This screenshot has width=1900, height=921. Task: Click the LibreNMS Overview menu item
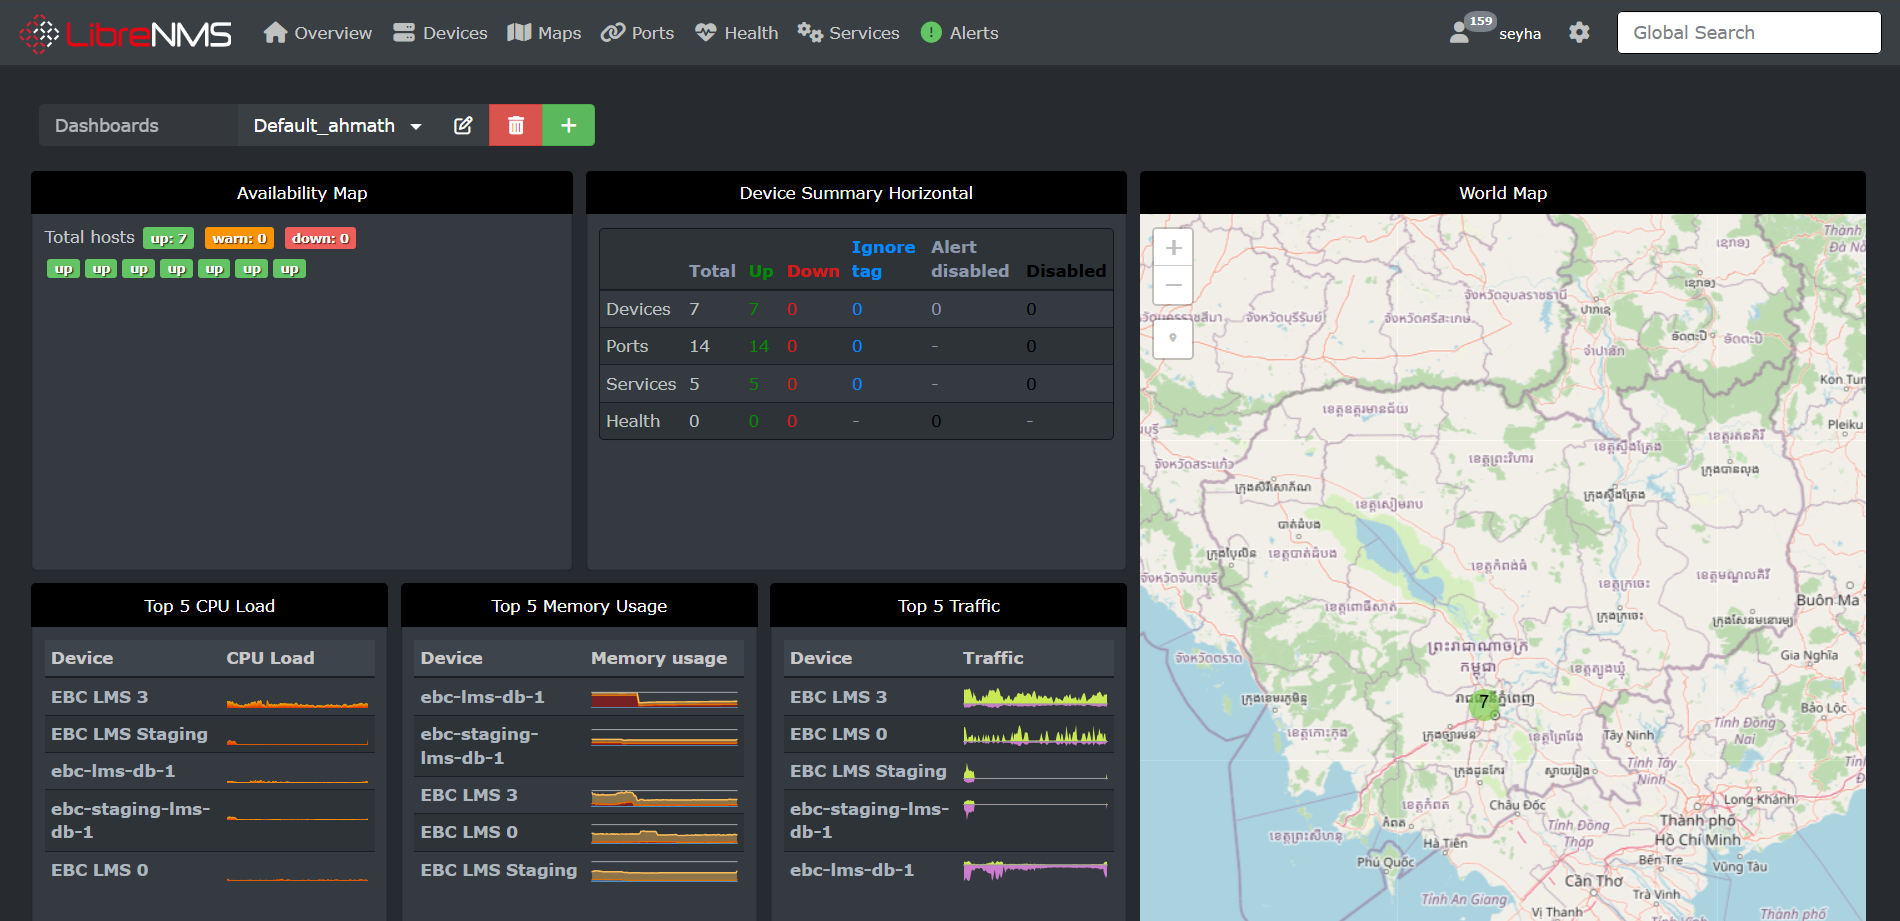pyautogui.click(x=316, y=32)
